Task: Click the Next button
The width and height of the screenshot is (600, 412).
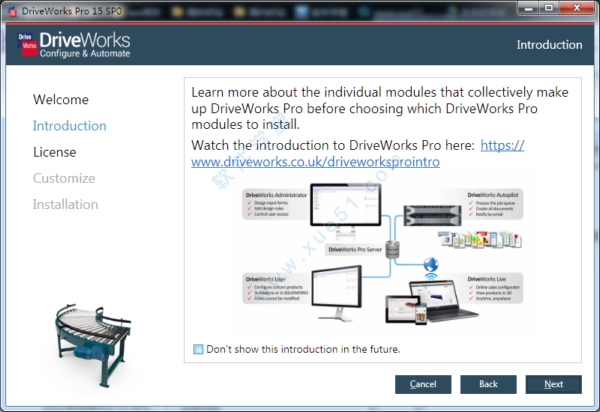Action: pyautogui.click(x=553, y=384)
